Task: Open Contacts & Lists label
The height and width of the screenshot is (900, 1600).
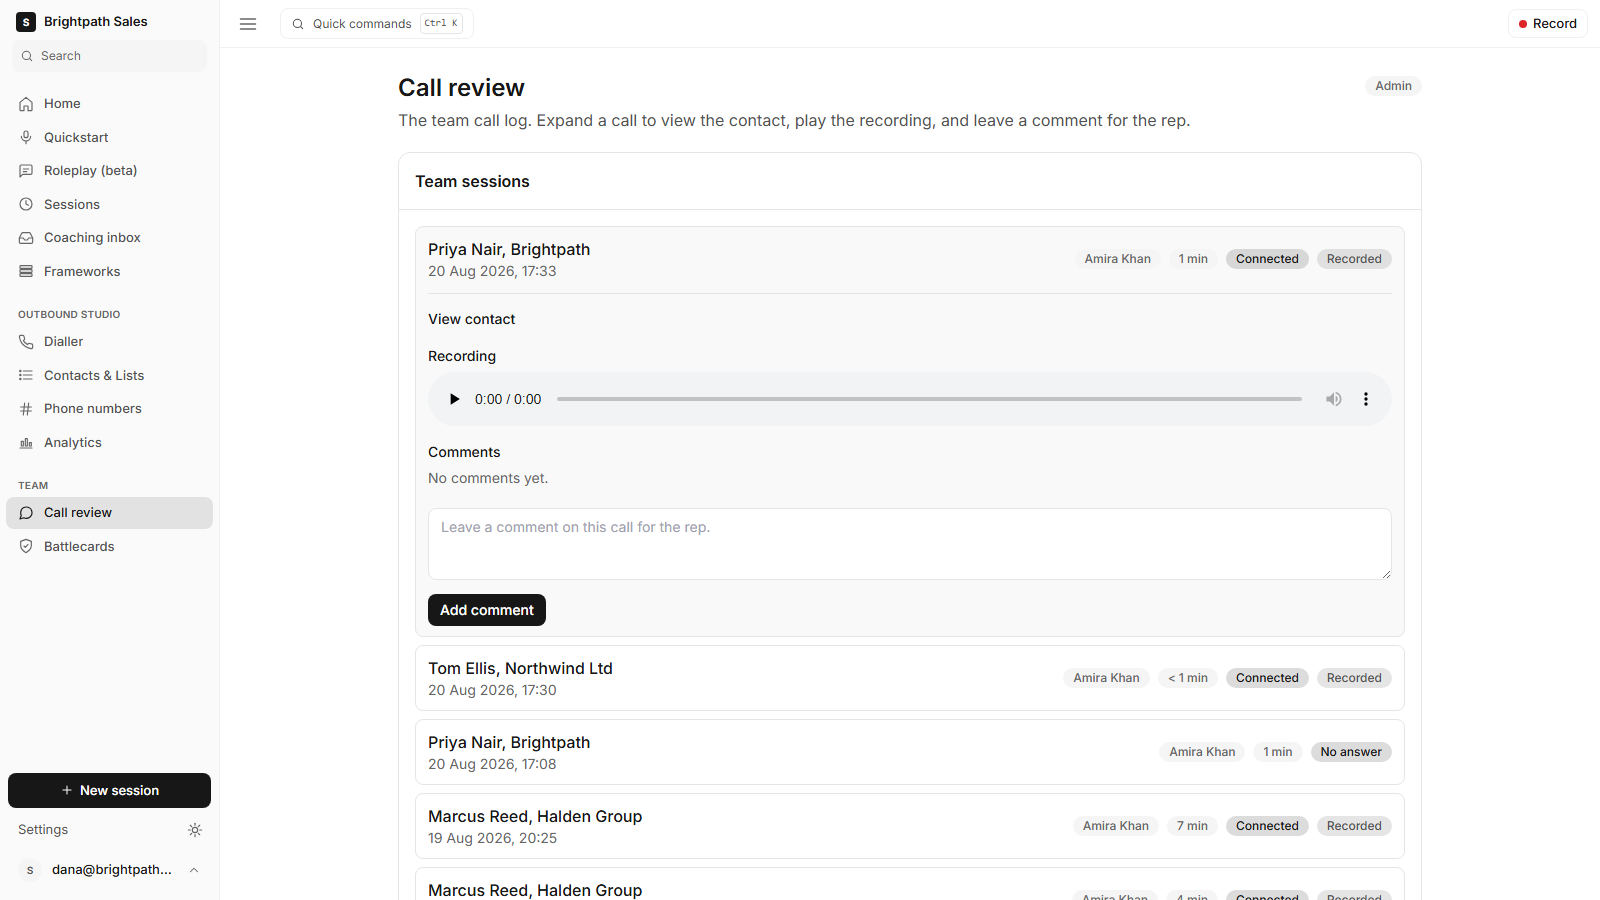Action: click(x=94, y=375)
